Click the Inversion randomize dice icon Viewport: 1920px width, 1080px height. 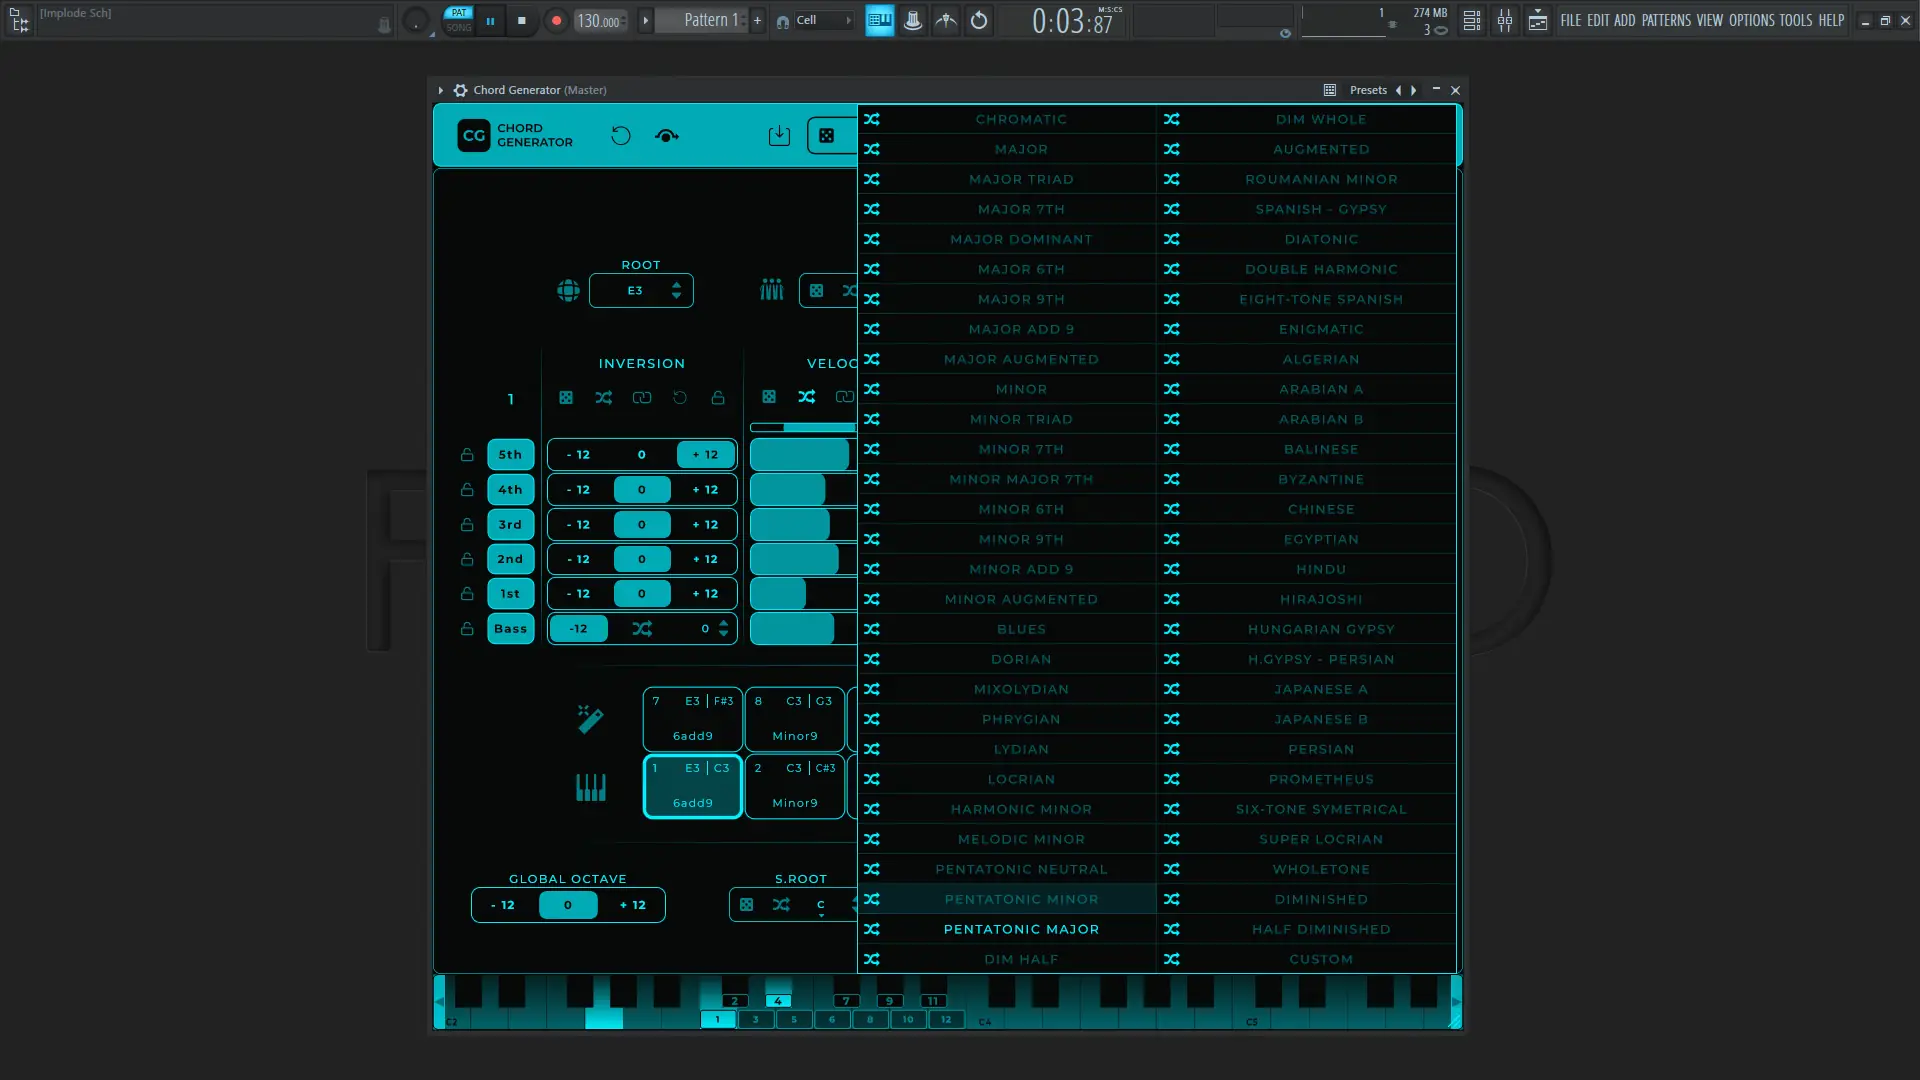coord(566,398)
